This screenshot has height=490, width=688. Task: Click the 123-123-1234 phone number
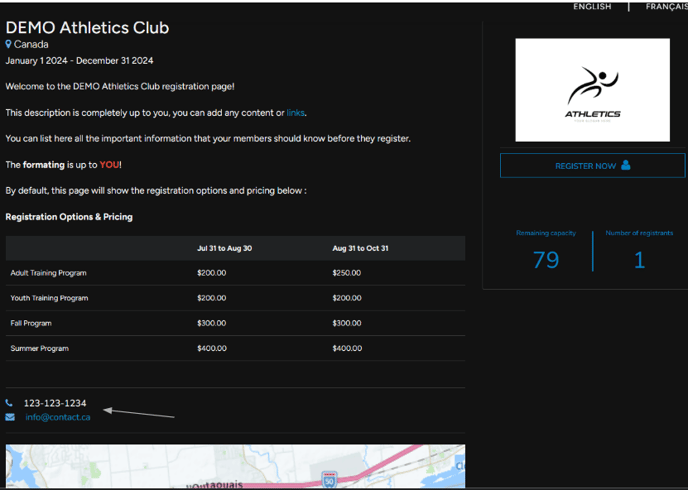pos(55,403)
